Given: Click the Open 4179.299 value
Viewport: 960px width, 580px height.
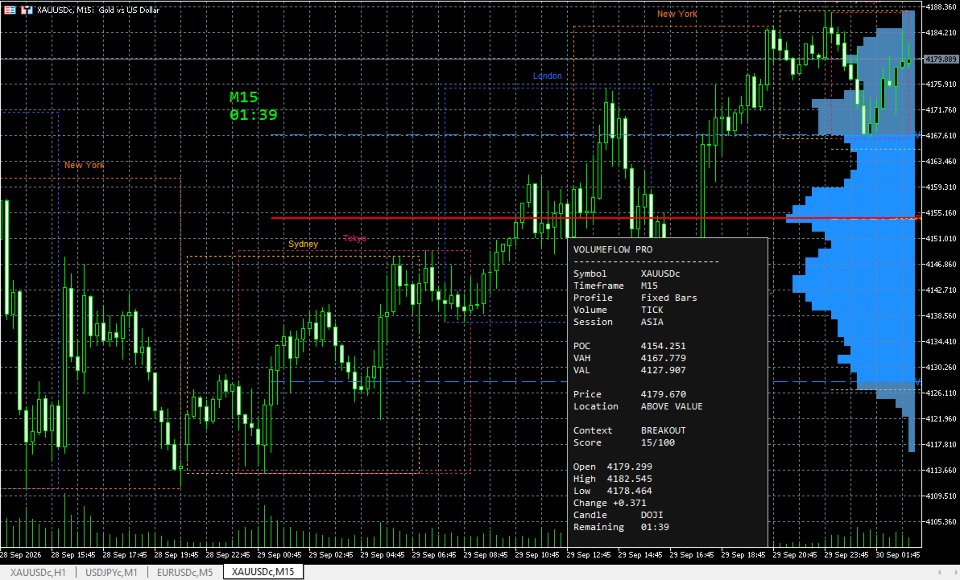Looking at the screenshot, I should tap(629, 467).
